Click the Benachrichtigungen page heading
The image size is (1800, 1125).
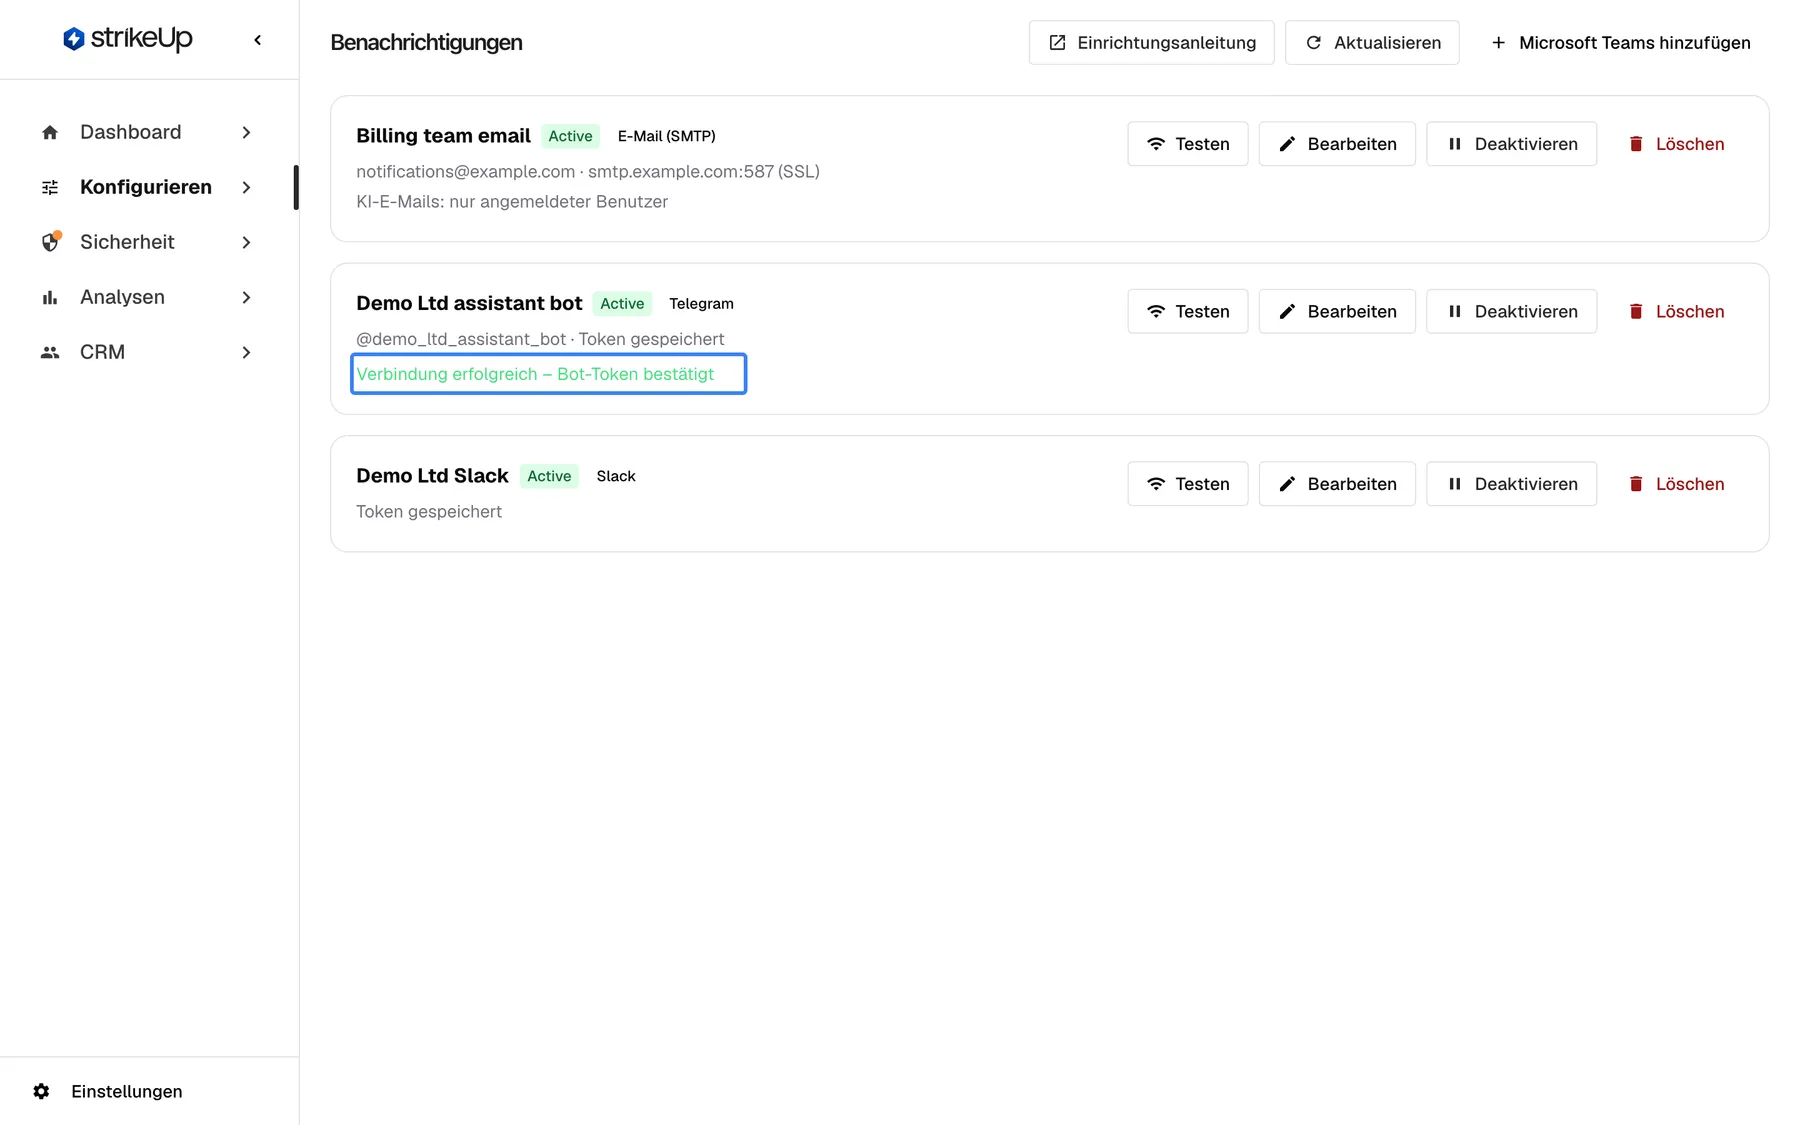[426, 42]
